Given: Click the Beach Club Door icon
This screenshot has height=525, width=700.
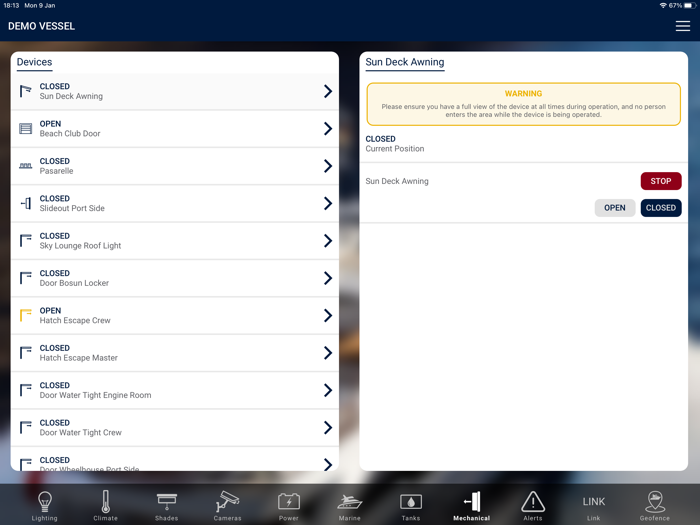Looking at the screenshot, I should [25, 129].
